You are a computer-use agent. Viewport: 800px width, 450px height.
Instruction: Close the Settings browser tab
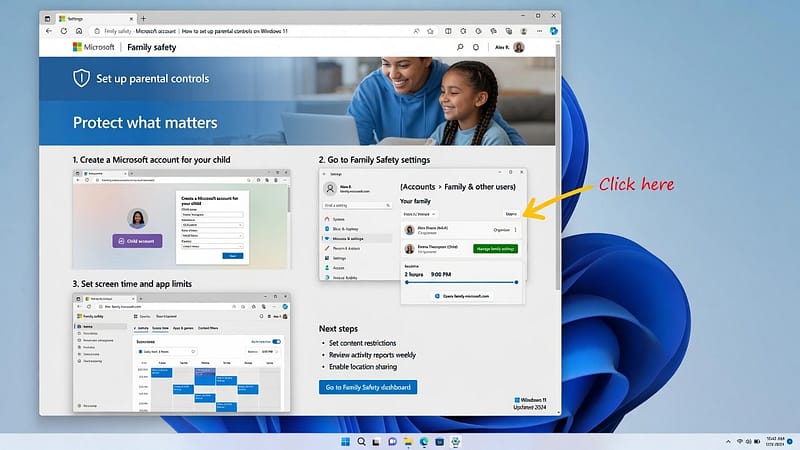point(131,19)
